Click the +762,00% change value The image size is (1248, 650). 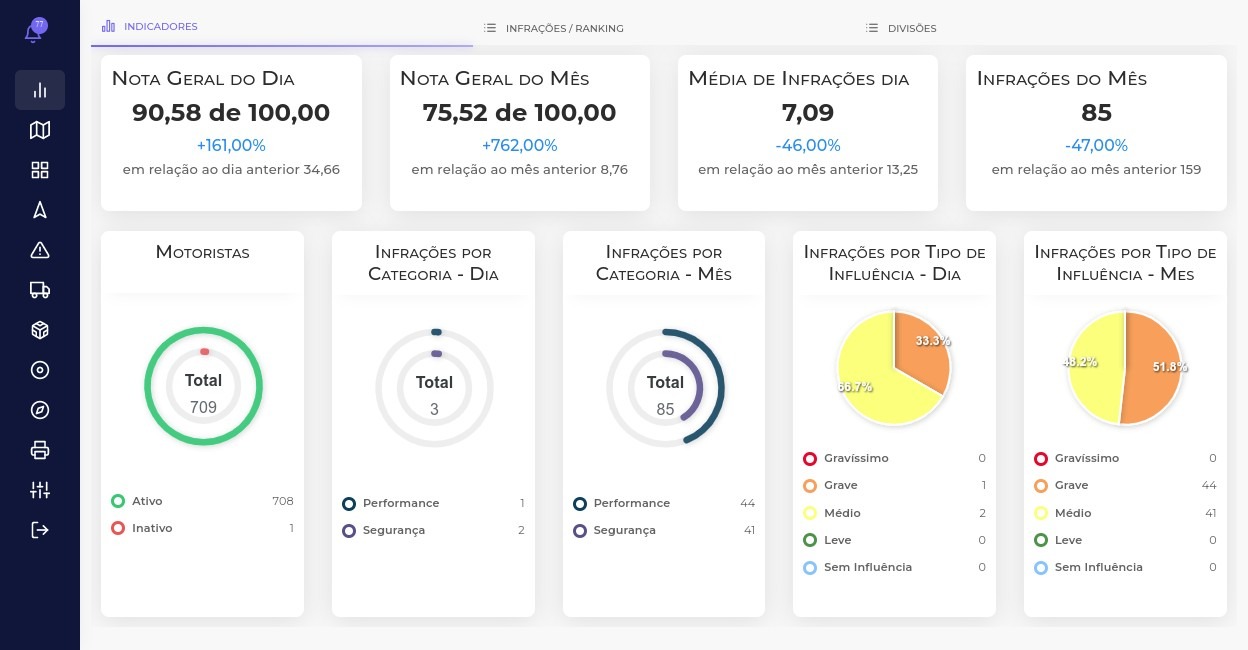point(520,145)
